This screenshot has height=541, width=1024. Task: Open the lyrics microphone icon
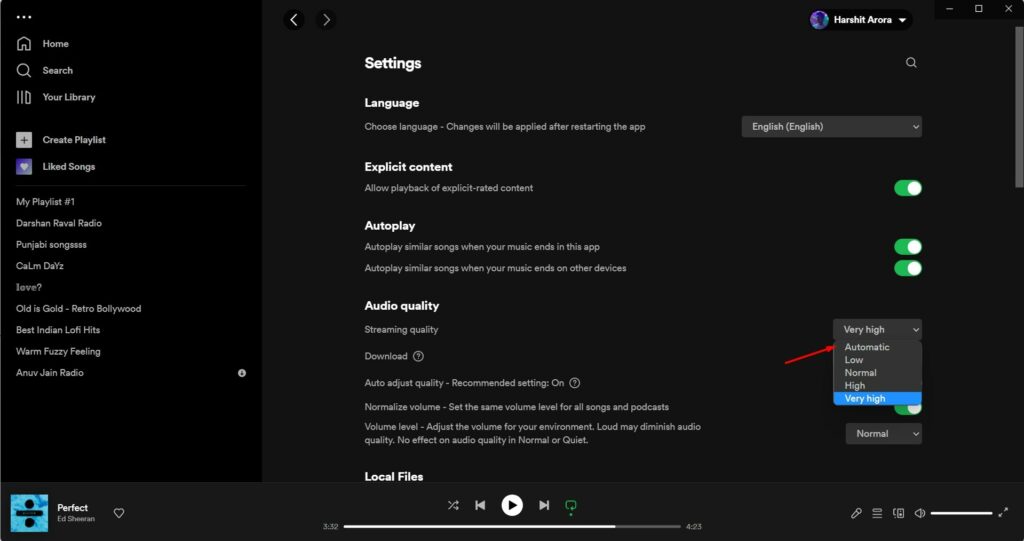pos(856,513)
